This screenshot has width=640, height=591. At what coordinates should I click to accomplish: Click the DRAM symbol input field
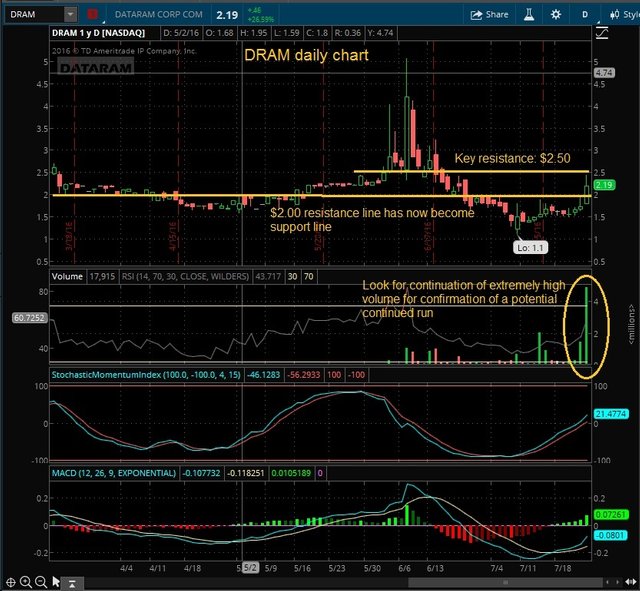click(35, 15)
